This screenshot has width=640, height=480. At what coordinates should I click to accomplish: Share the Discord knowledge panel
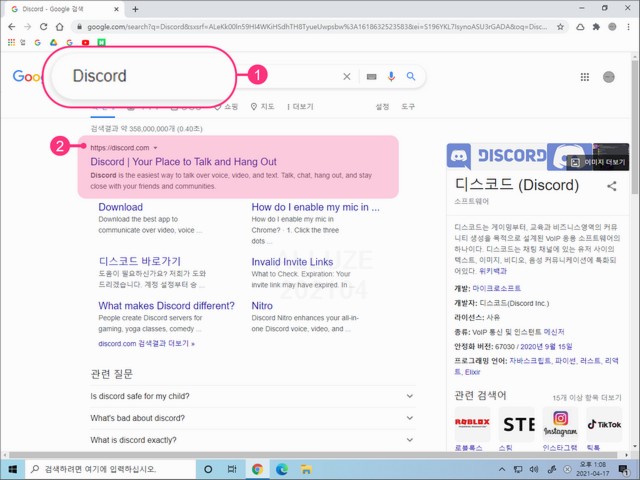[611, 186]
